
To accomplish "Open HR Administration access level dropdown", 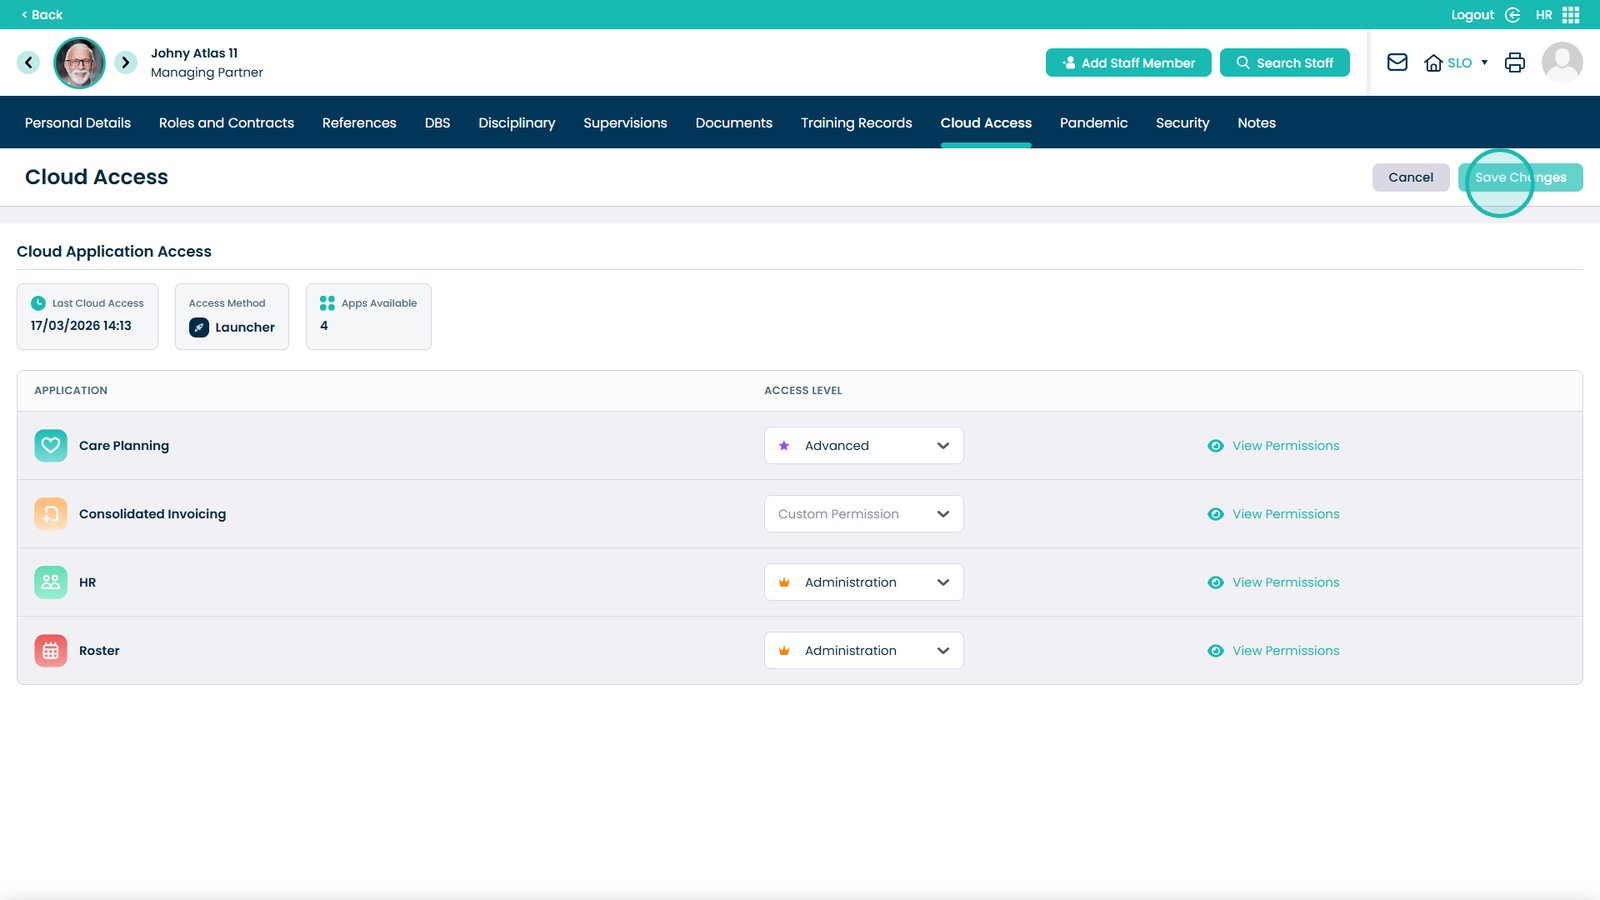I will [x=863, y=582].
